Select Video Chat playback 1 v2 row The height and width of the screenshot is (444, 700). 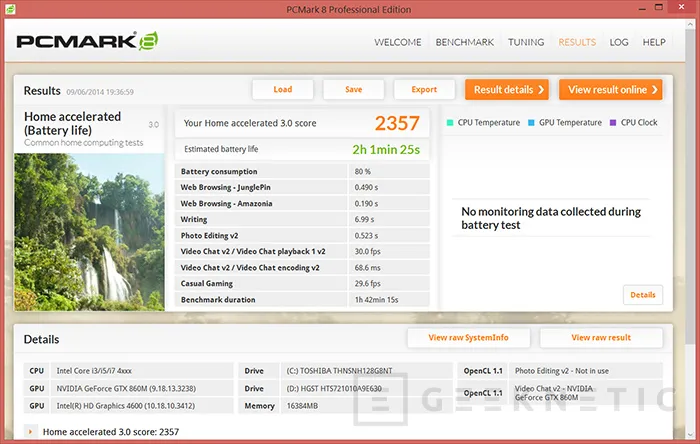(302, 252)
